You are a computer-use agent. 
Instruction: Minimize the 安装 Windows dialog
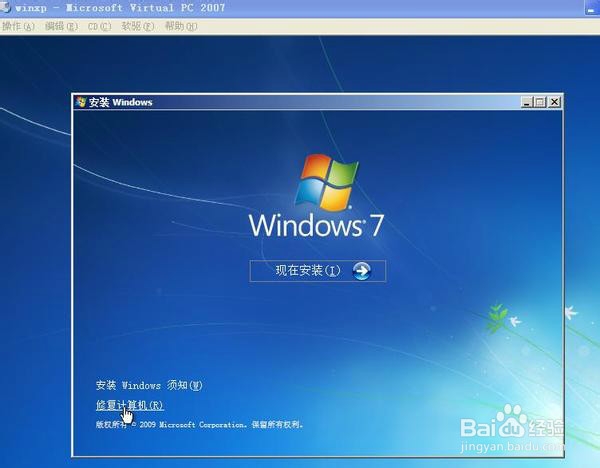[527, 102]
